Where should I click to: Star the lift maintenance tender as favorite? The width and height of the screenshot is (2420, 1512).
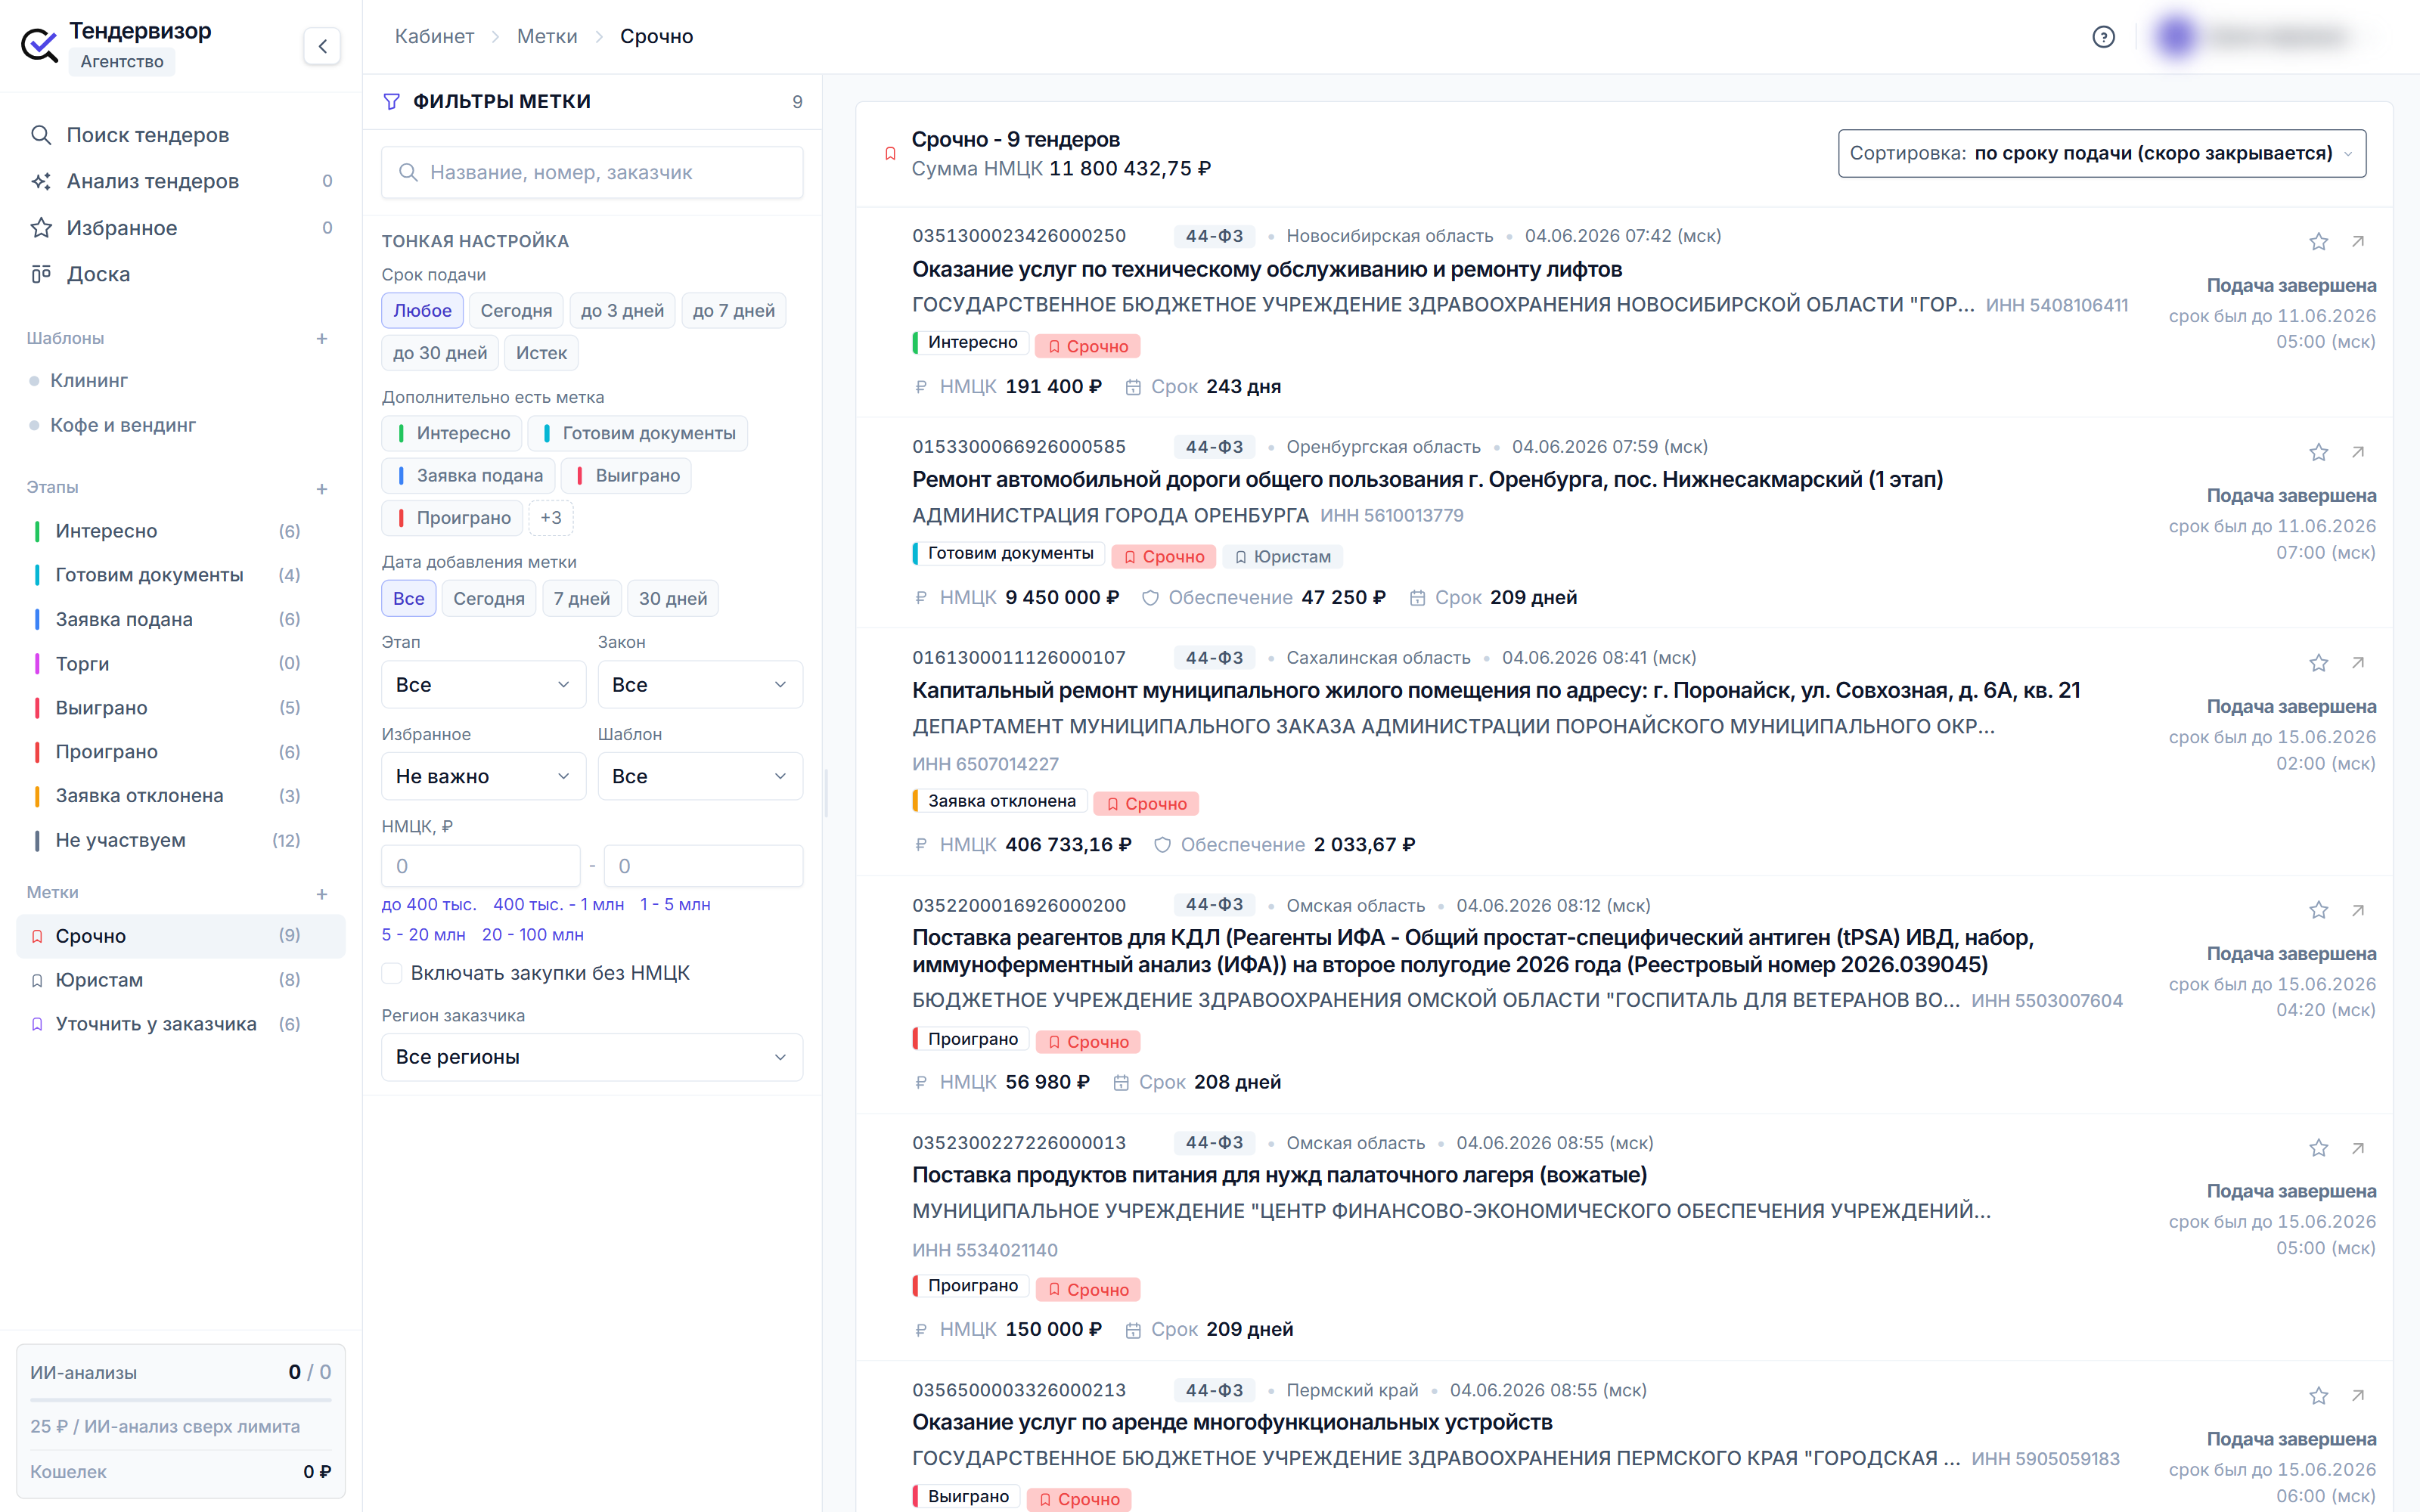click(2318, 242)
